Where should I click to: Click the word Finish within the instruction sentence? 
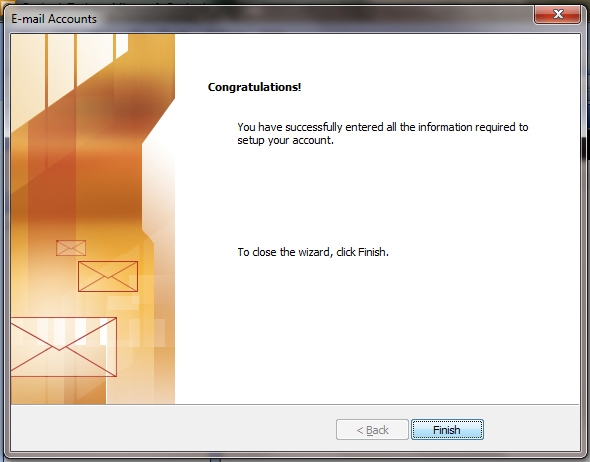(372, 252)
